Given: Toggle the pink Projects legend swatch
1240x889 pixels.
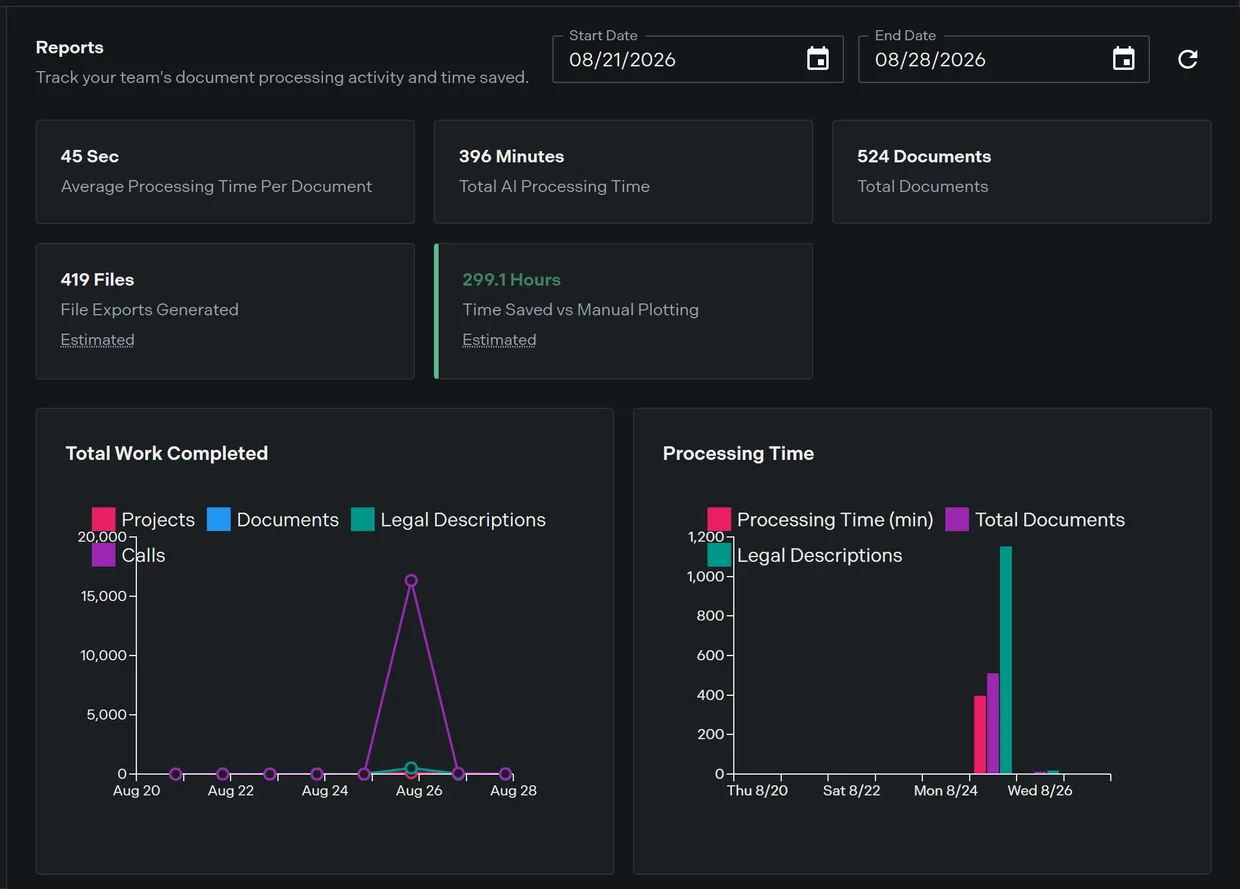Looking at the screenshot, I should point(104,519).
